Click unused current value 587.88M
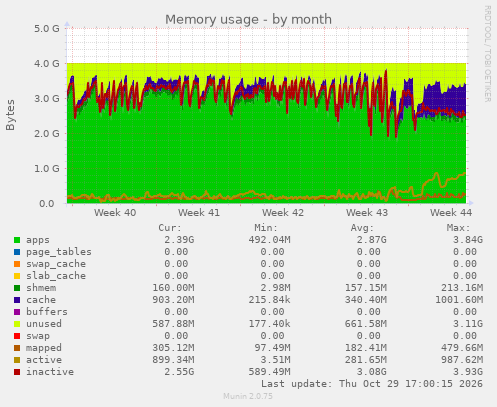Image resolution: width=497 pixels, height=407 pixels. tap(173, 324)
